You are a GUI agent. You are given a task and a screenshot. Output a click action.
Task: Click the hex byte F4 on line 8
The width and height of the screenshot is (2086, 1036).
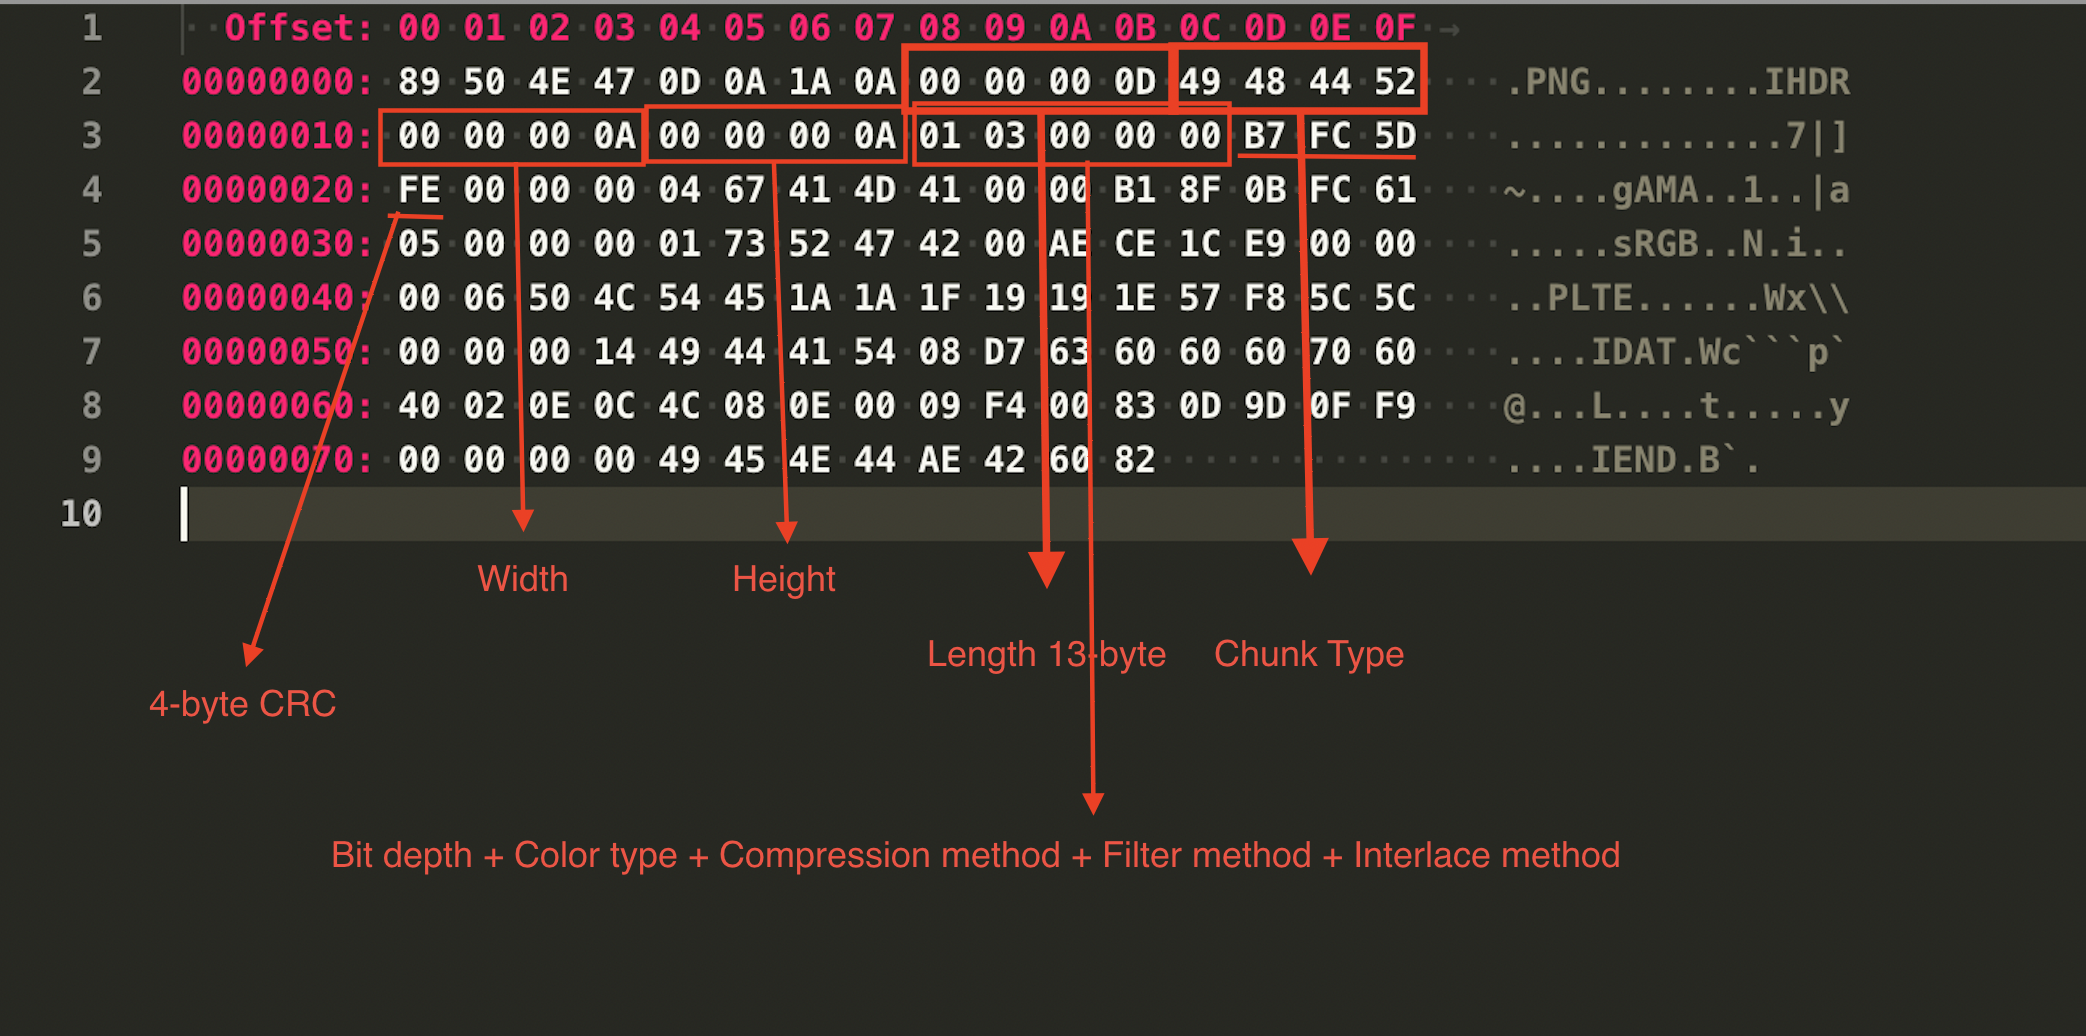tap(1004, 406)
